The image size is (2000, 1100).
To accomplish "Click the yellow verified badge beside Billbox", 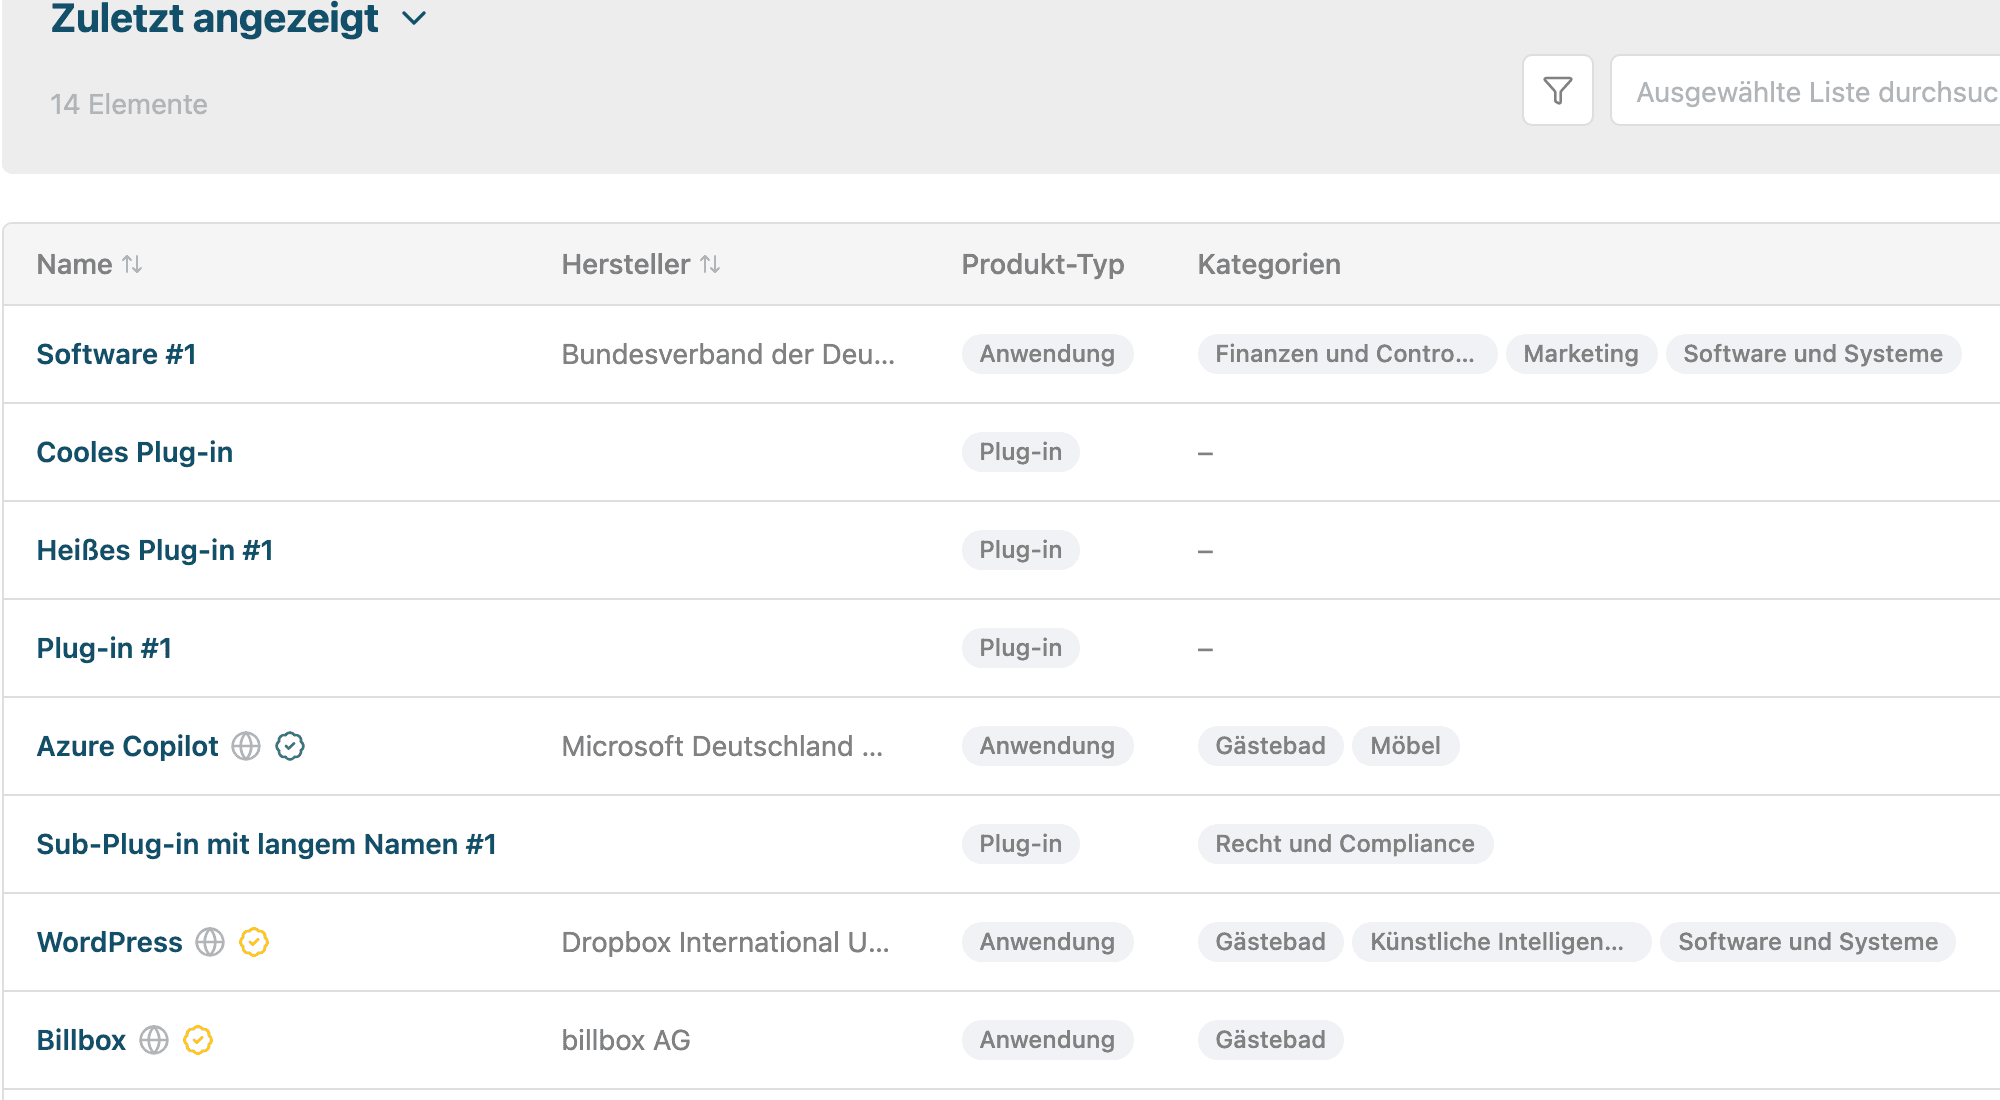I will pos(198,1040).
